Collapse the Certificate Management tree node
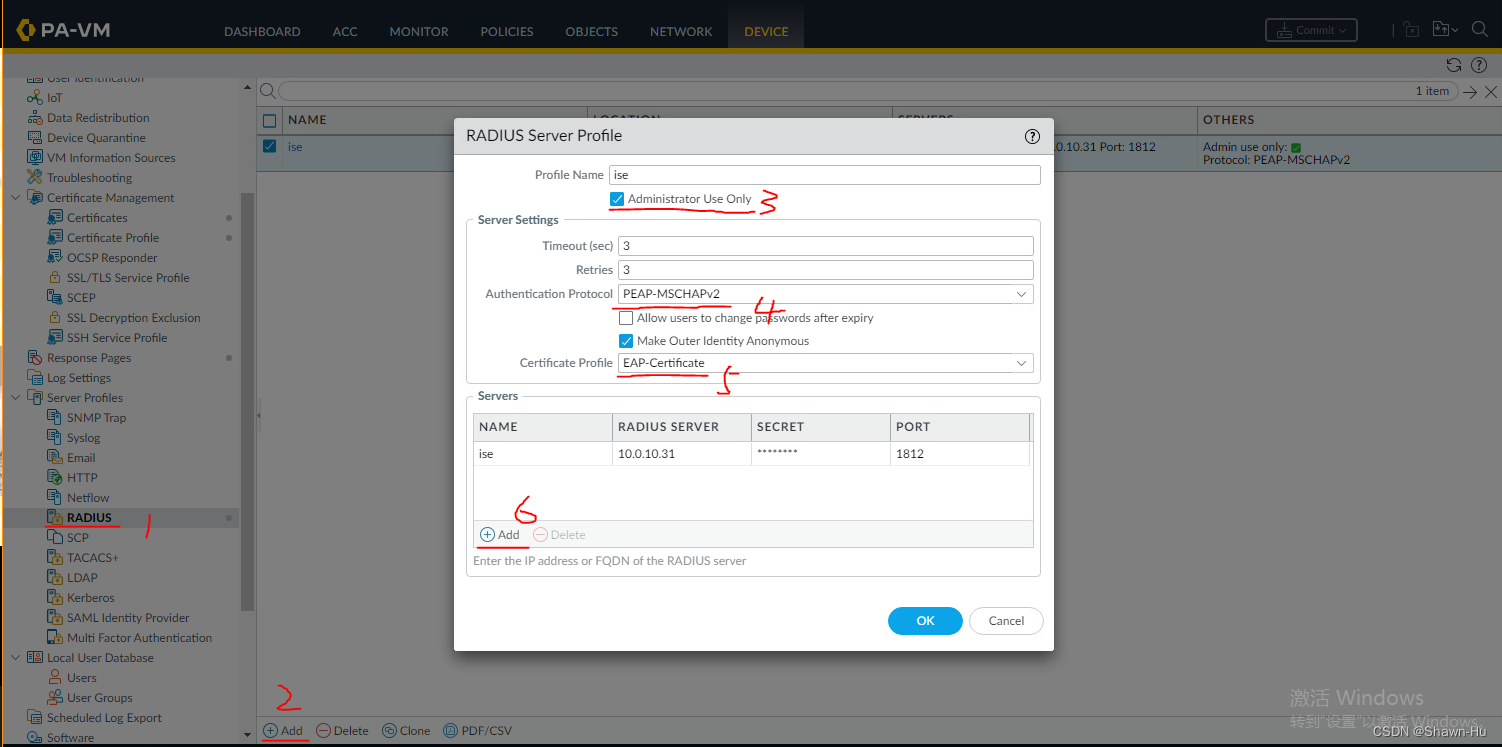The image size is (1502, 747). click(x=15, y=198)
